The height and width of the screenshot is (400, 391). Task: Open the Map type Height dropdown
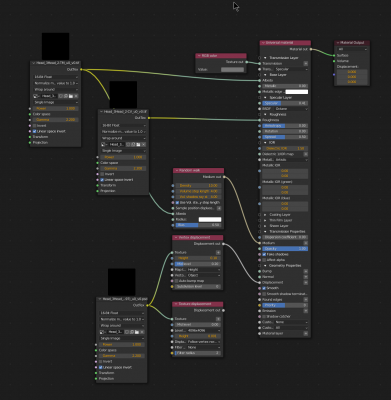(204, 270)
